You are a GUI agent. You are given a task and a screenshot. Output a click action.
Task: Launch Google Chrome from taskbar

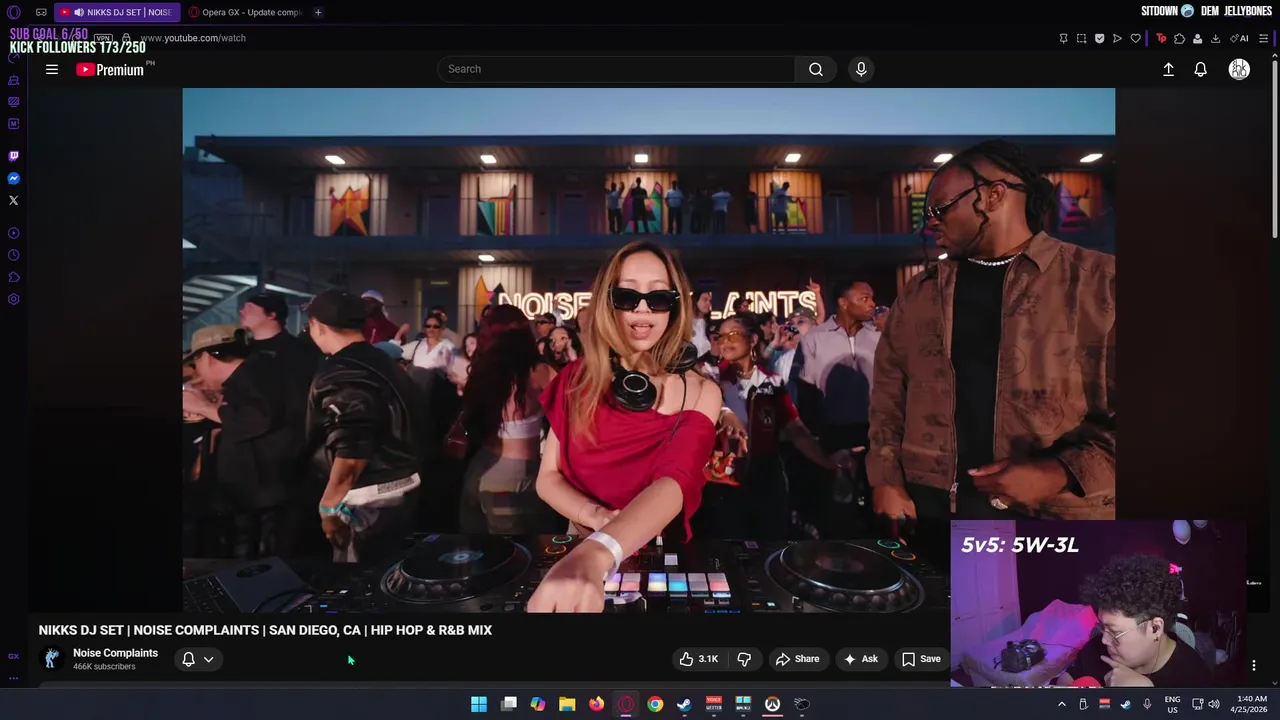point(655,704)
